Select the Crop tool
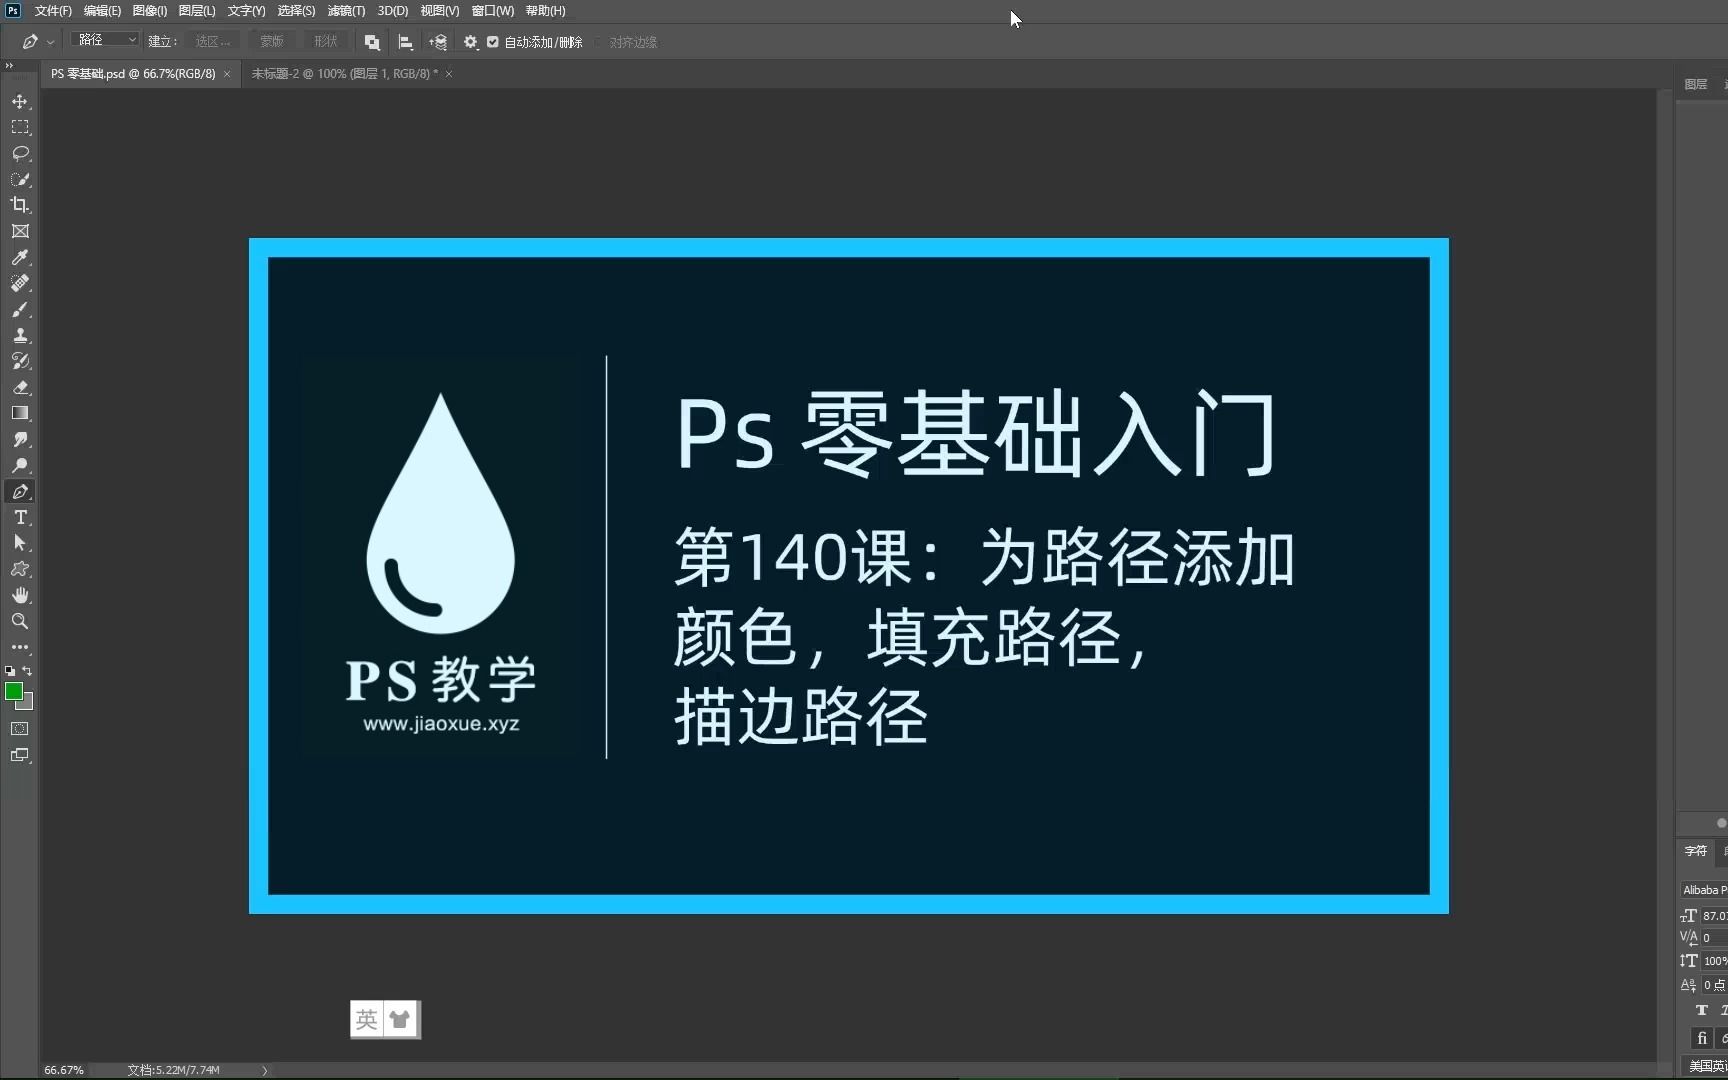The width and height of the screenshot is (1728, 1080). 20,205
